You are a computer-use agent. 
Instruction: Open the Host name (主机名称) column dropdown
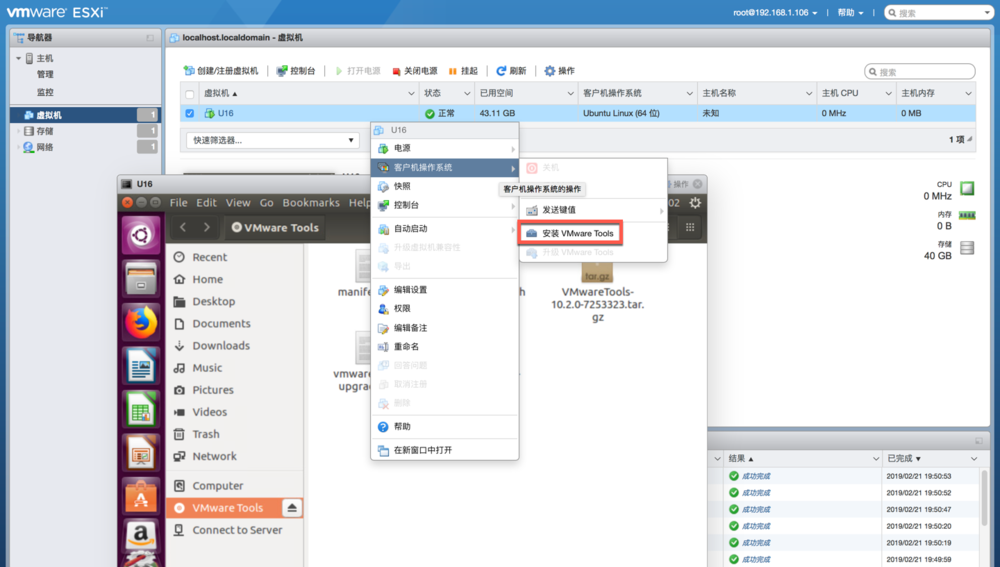click(x=809, y=94)
